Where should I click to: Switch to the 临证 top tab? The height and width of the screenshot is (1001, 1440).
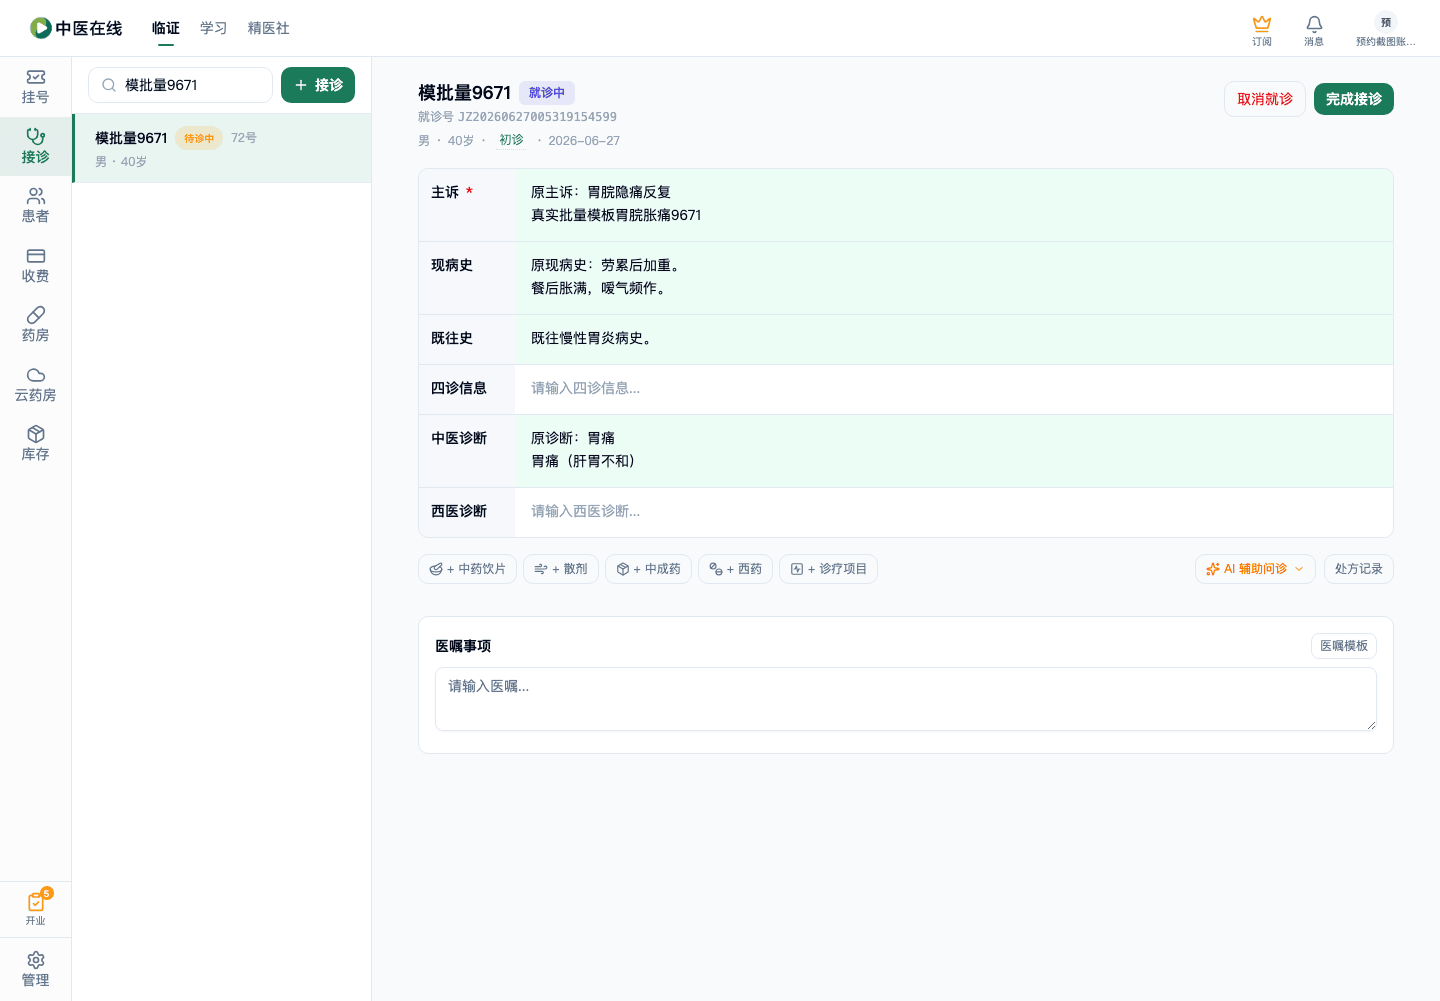pos(166,28)
